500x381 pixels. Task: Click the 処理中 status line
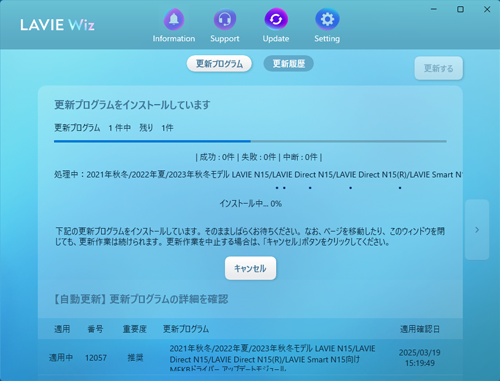click(258, 174)
